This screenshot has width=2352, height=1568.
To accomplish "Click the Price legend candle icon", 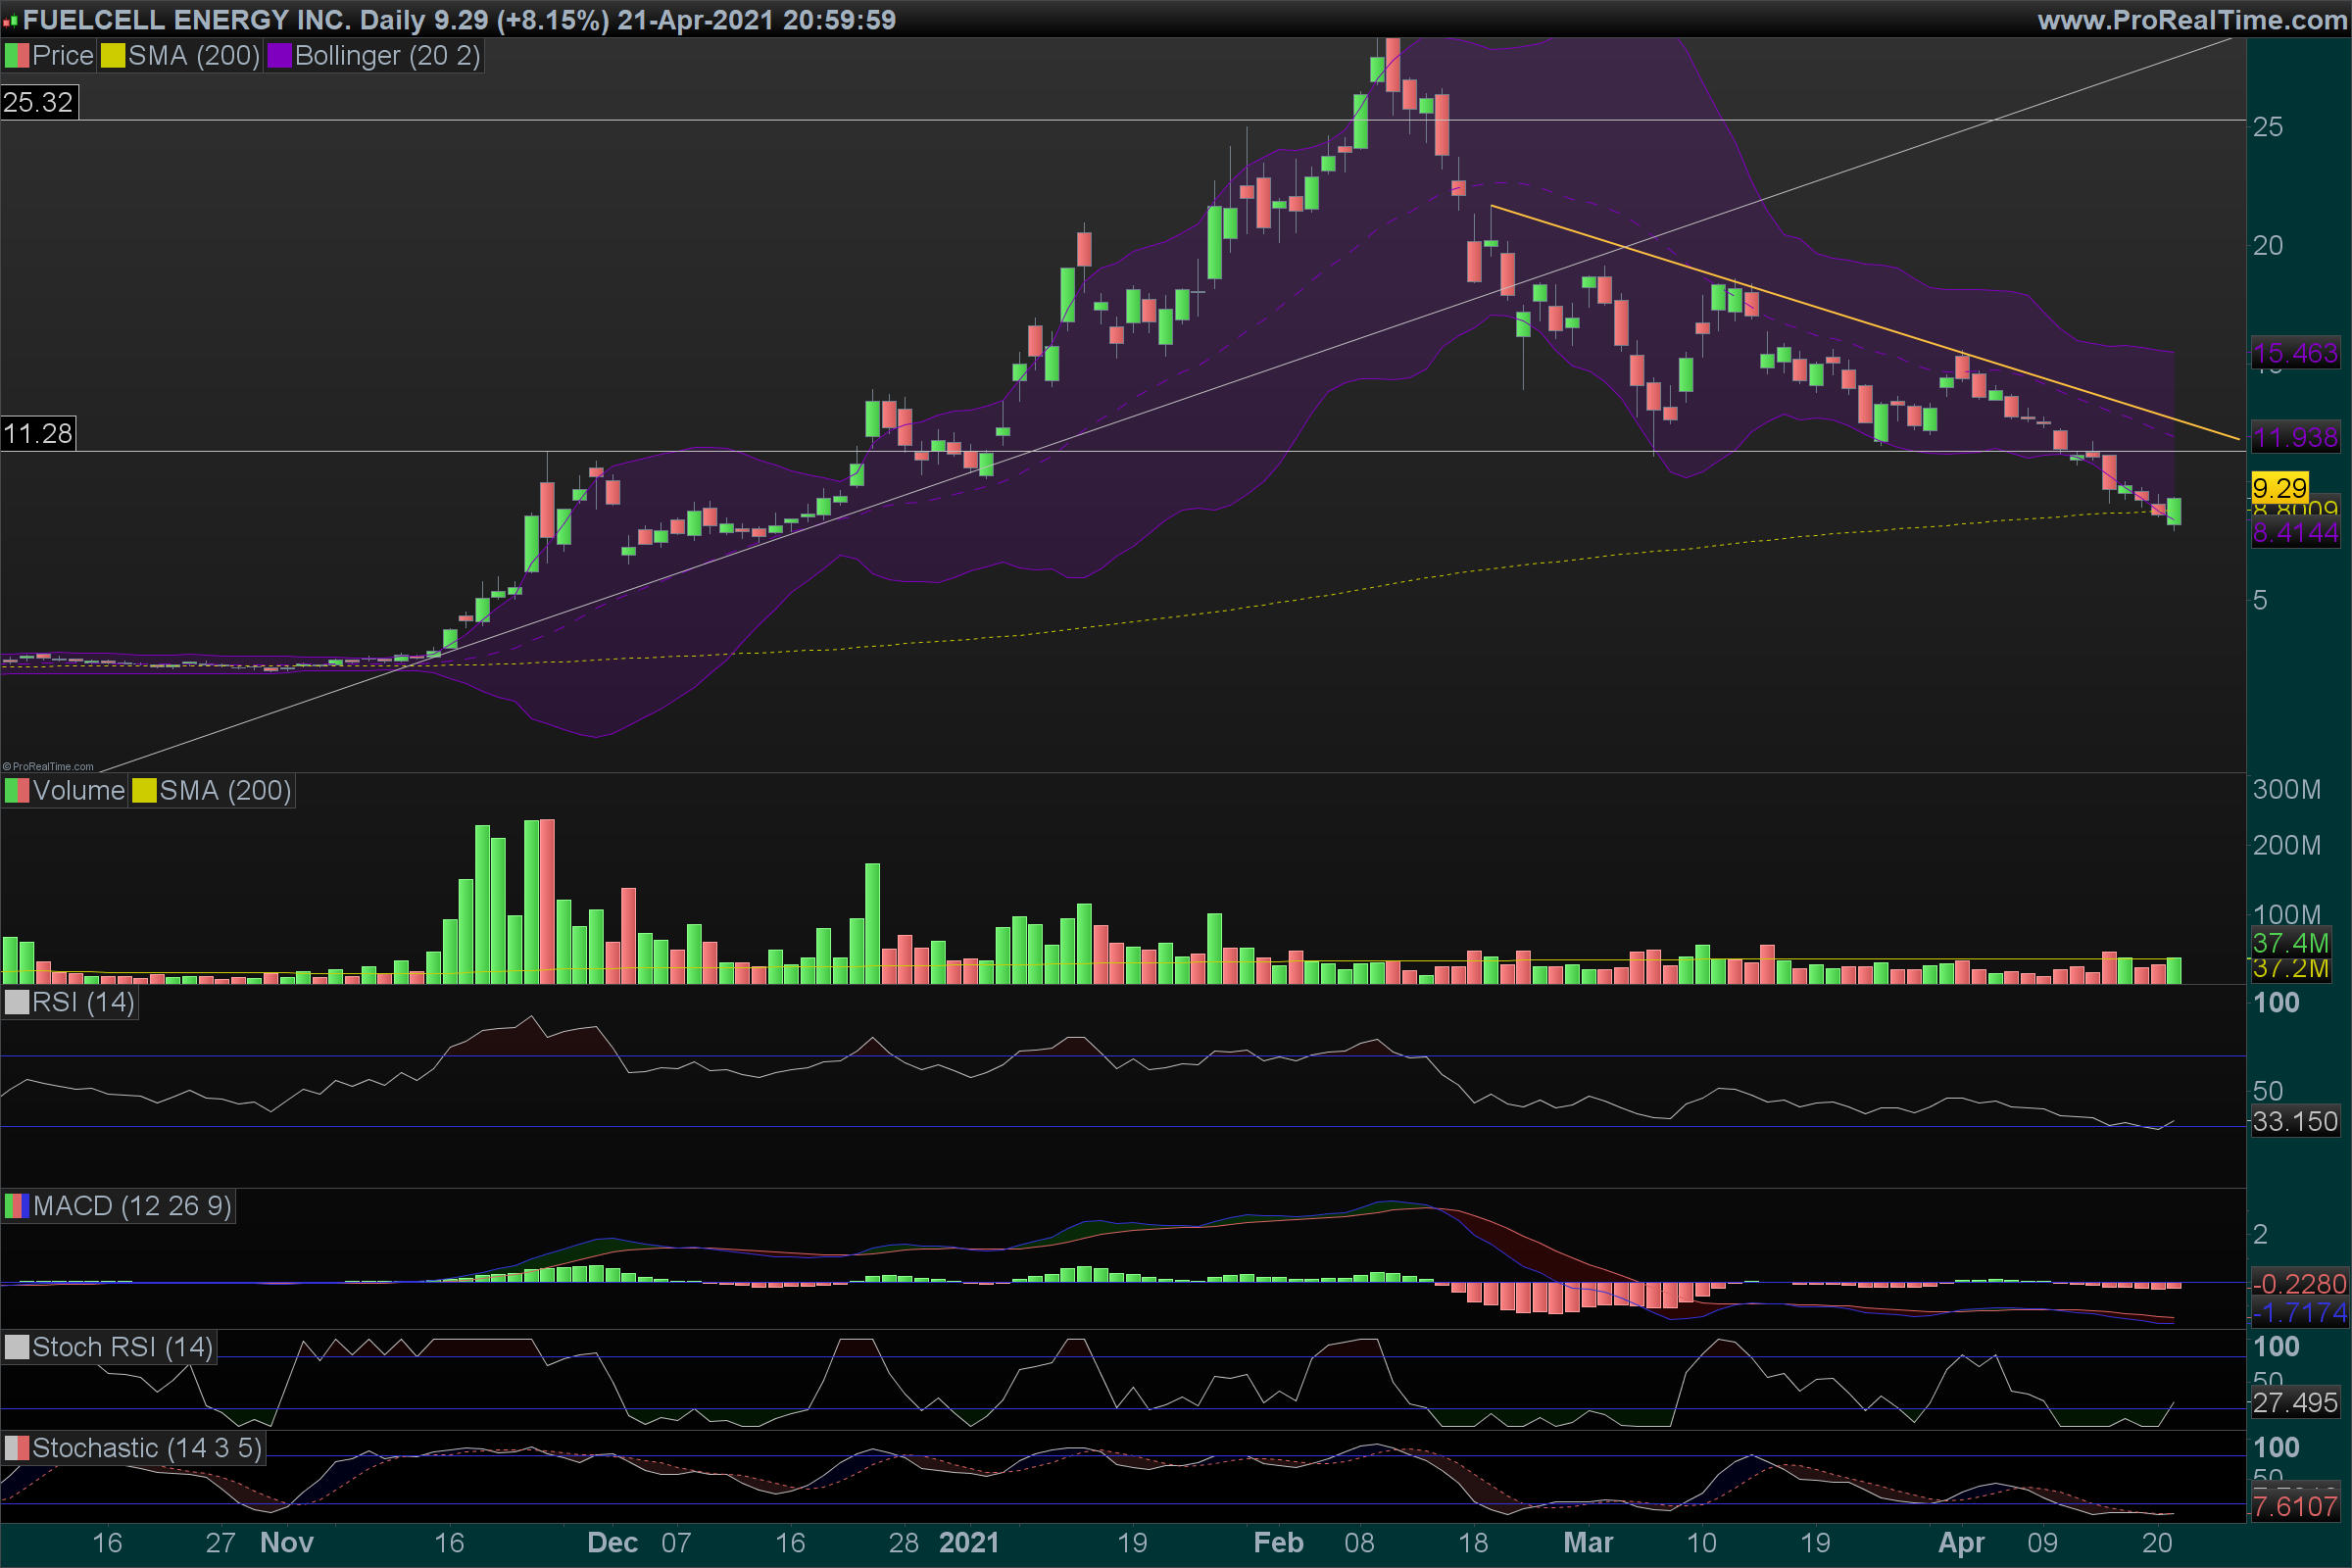I will 16,56.
